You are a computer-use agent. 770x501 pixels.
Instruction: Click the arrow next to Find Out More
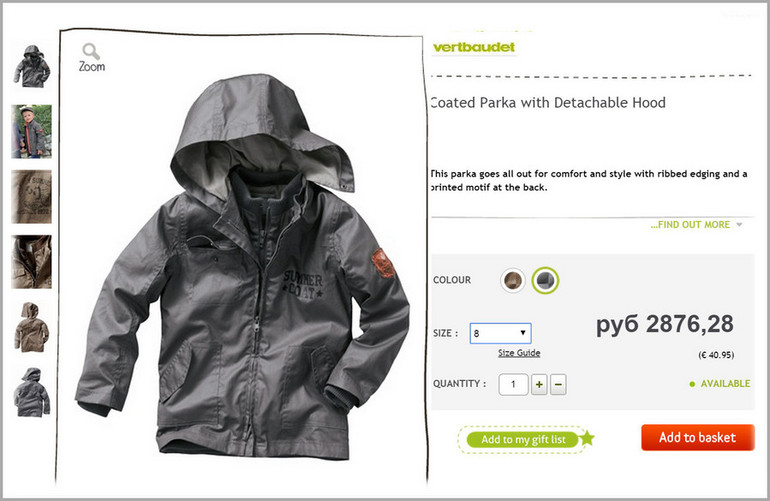click(x=739, y=224)
